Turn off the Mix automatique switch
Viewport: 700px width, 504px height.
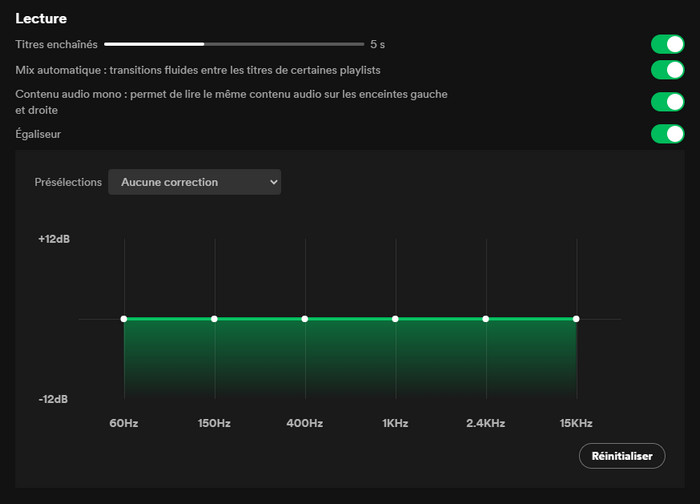(667, 70)
